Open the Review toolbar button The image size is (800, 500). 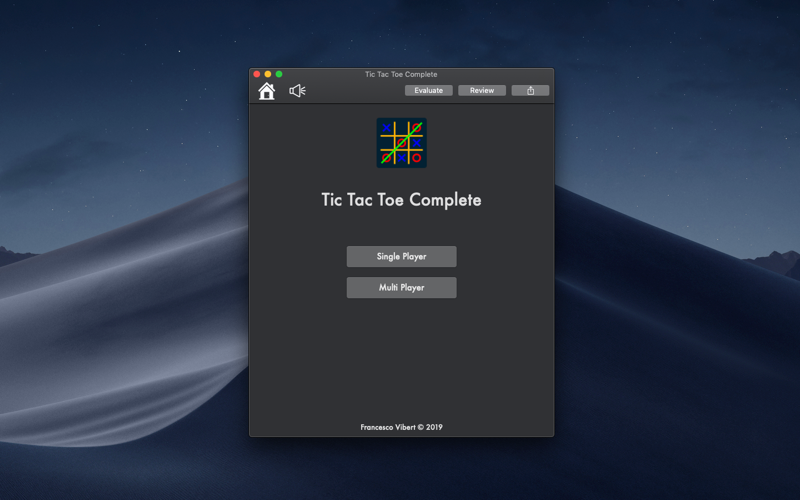(482, 90)
